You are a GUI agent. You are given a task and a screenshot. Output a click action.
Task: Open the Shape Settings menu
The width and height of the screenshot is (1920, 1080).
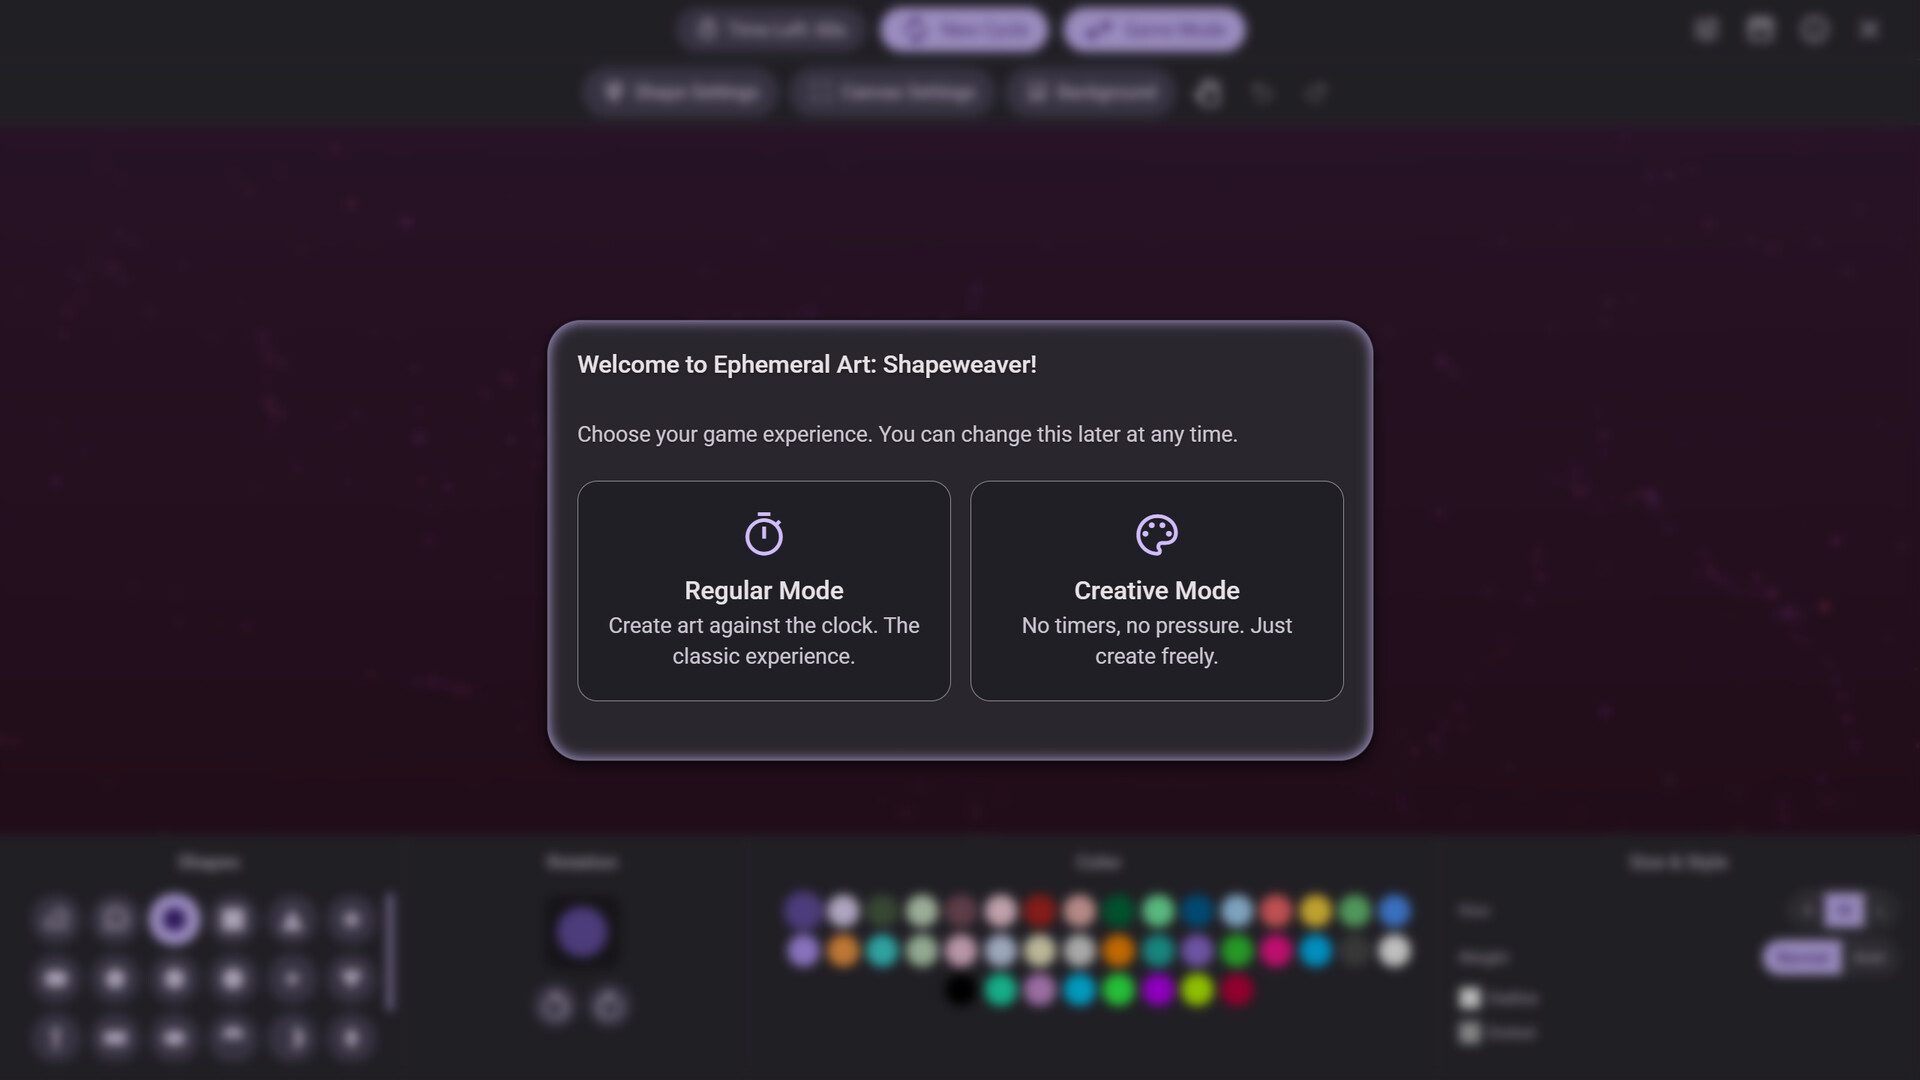[x=680, y=93]
